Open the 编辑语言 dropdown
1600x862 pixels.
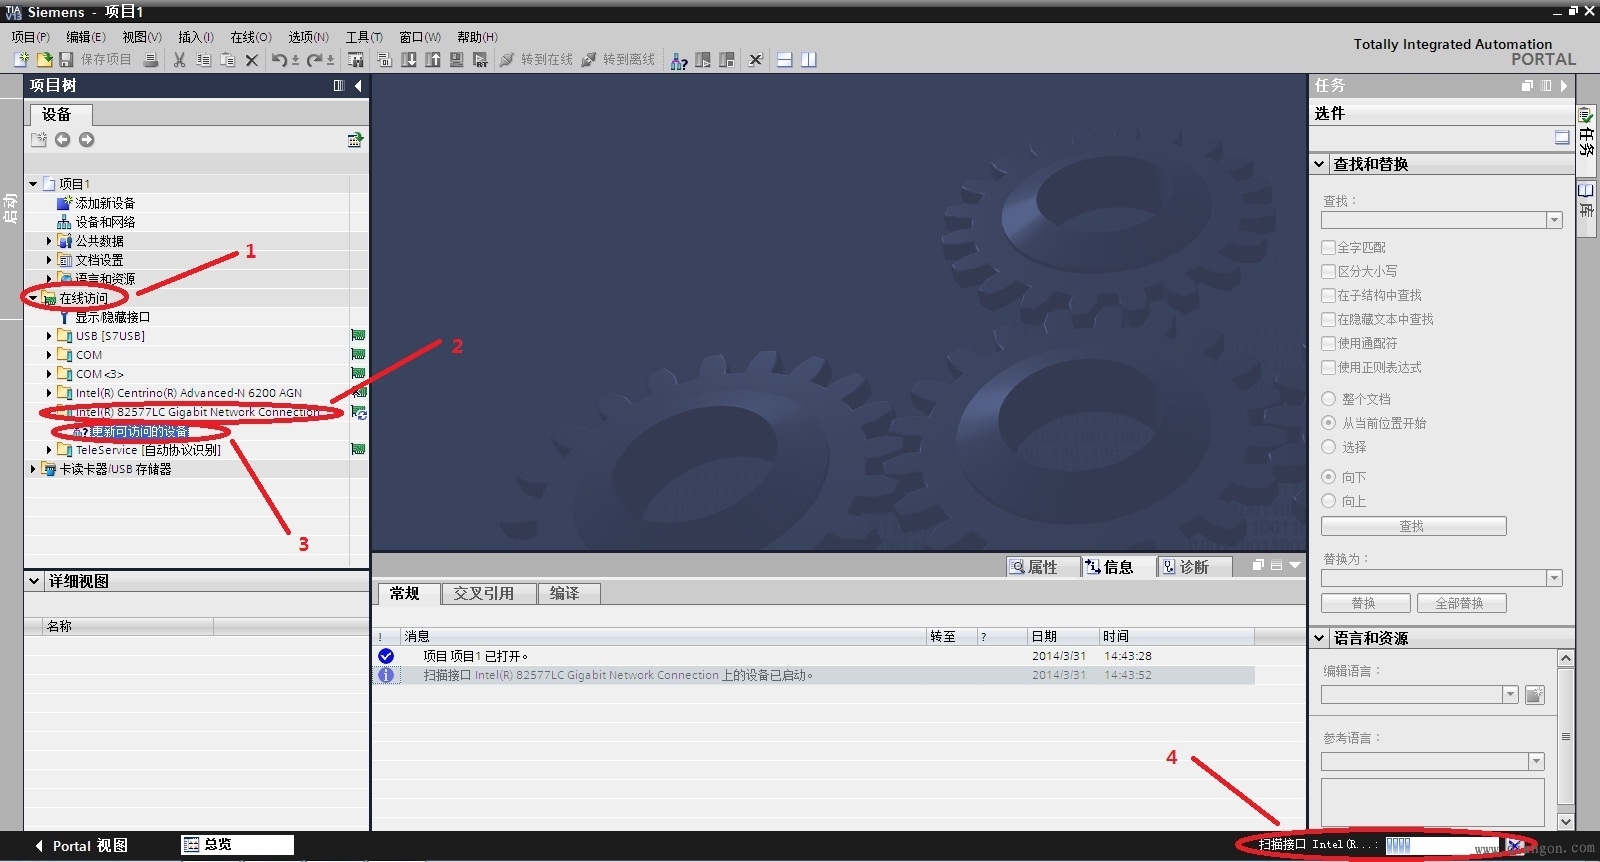(x=1510, y=695)
